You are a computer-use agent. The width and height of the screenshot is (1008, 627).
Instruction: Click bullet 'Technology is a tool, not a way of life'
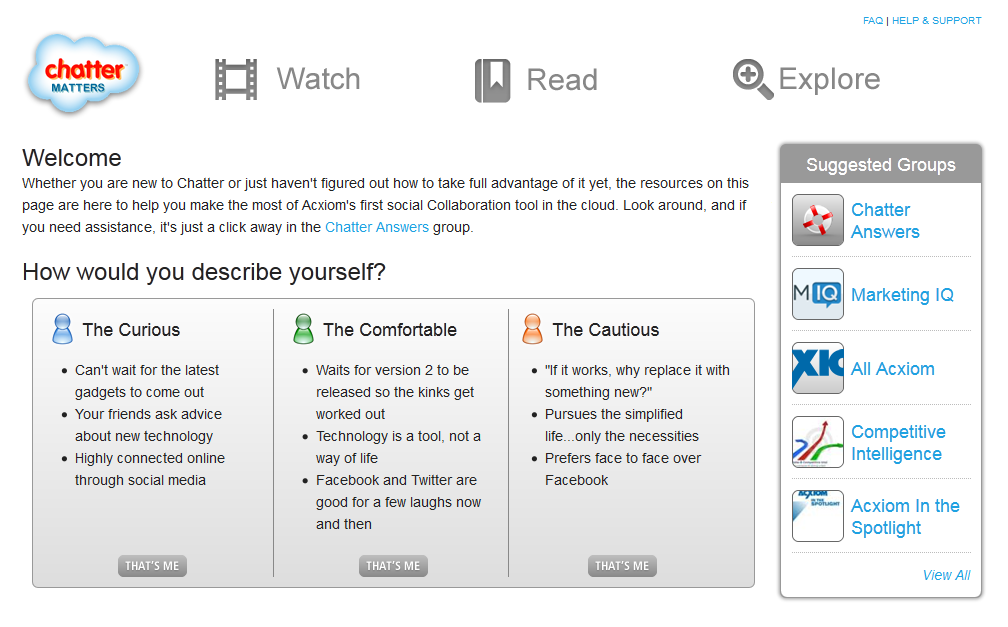pyautogui.click(x=398, y=447)
